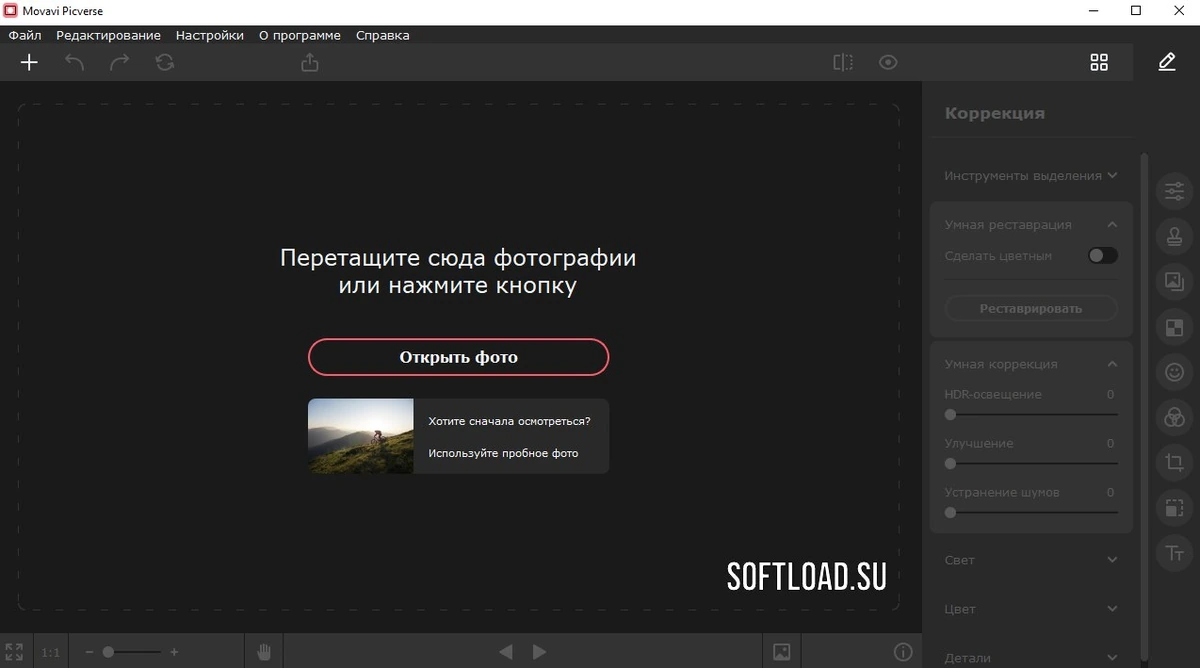Collapse the Умная коррекция section
Screen dimensions: 1200x668
coord(1112,364)
